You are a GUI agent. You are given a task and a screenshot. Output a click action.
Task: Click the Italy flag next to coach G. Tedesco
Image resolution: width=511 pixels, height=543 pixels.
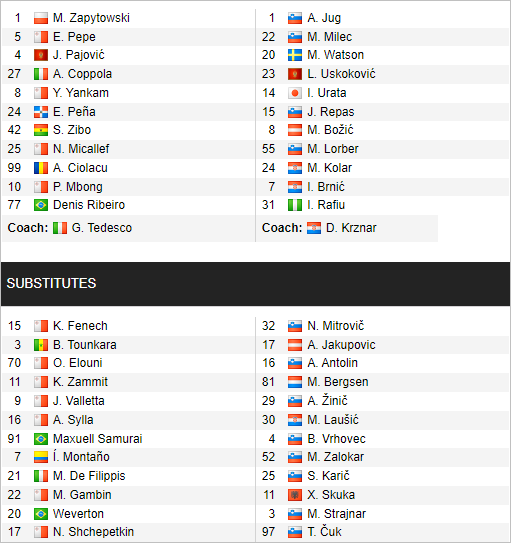pos(60,228)
